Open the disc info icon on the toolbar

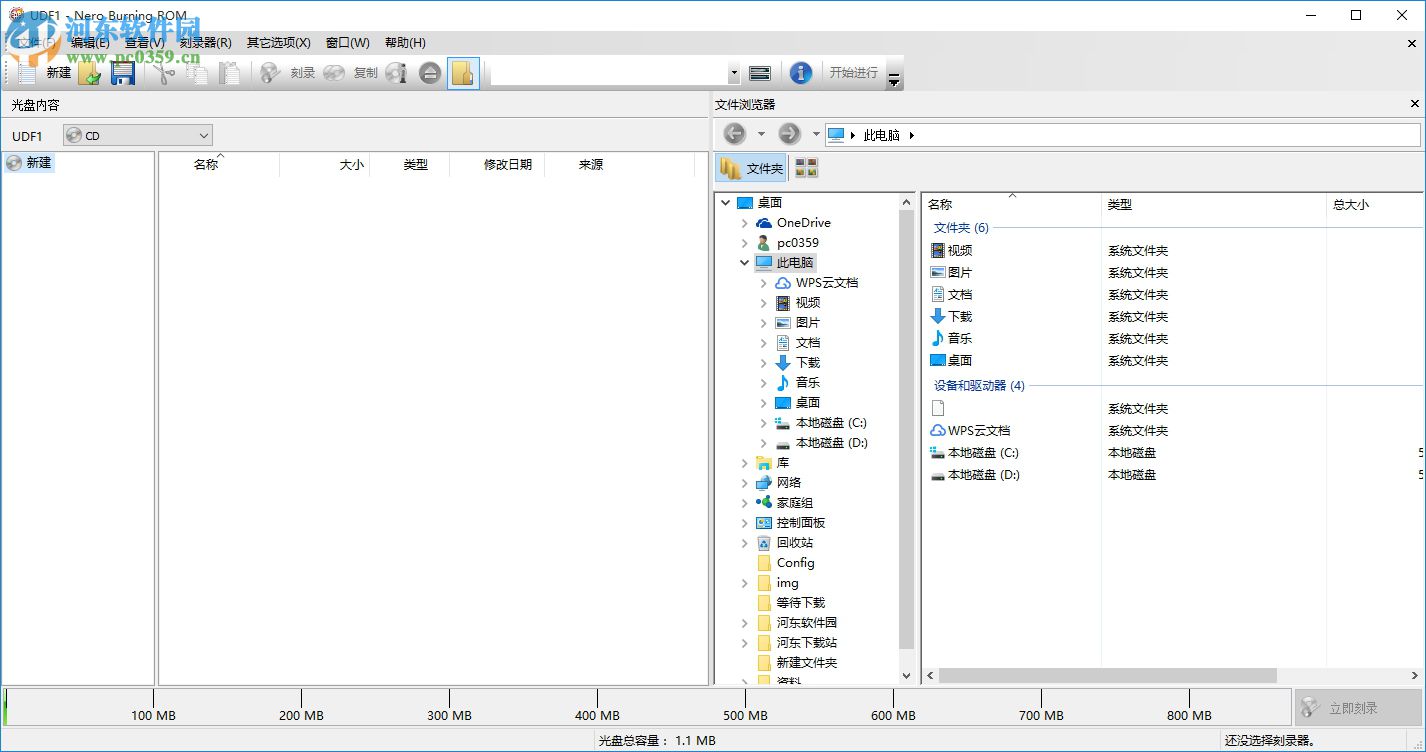pyautogui.click(x=398, y=72)
